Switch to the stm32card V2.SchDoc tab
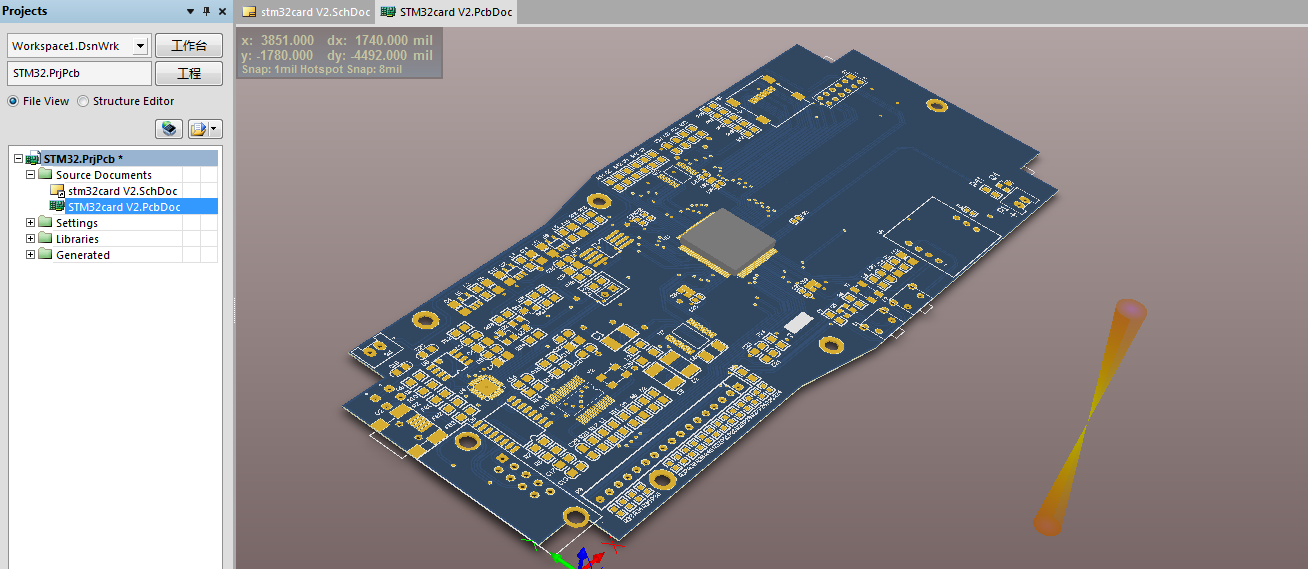Screen dimensions: 1308x569 point(306,12)
